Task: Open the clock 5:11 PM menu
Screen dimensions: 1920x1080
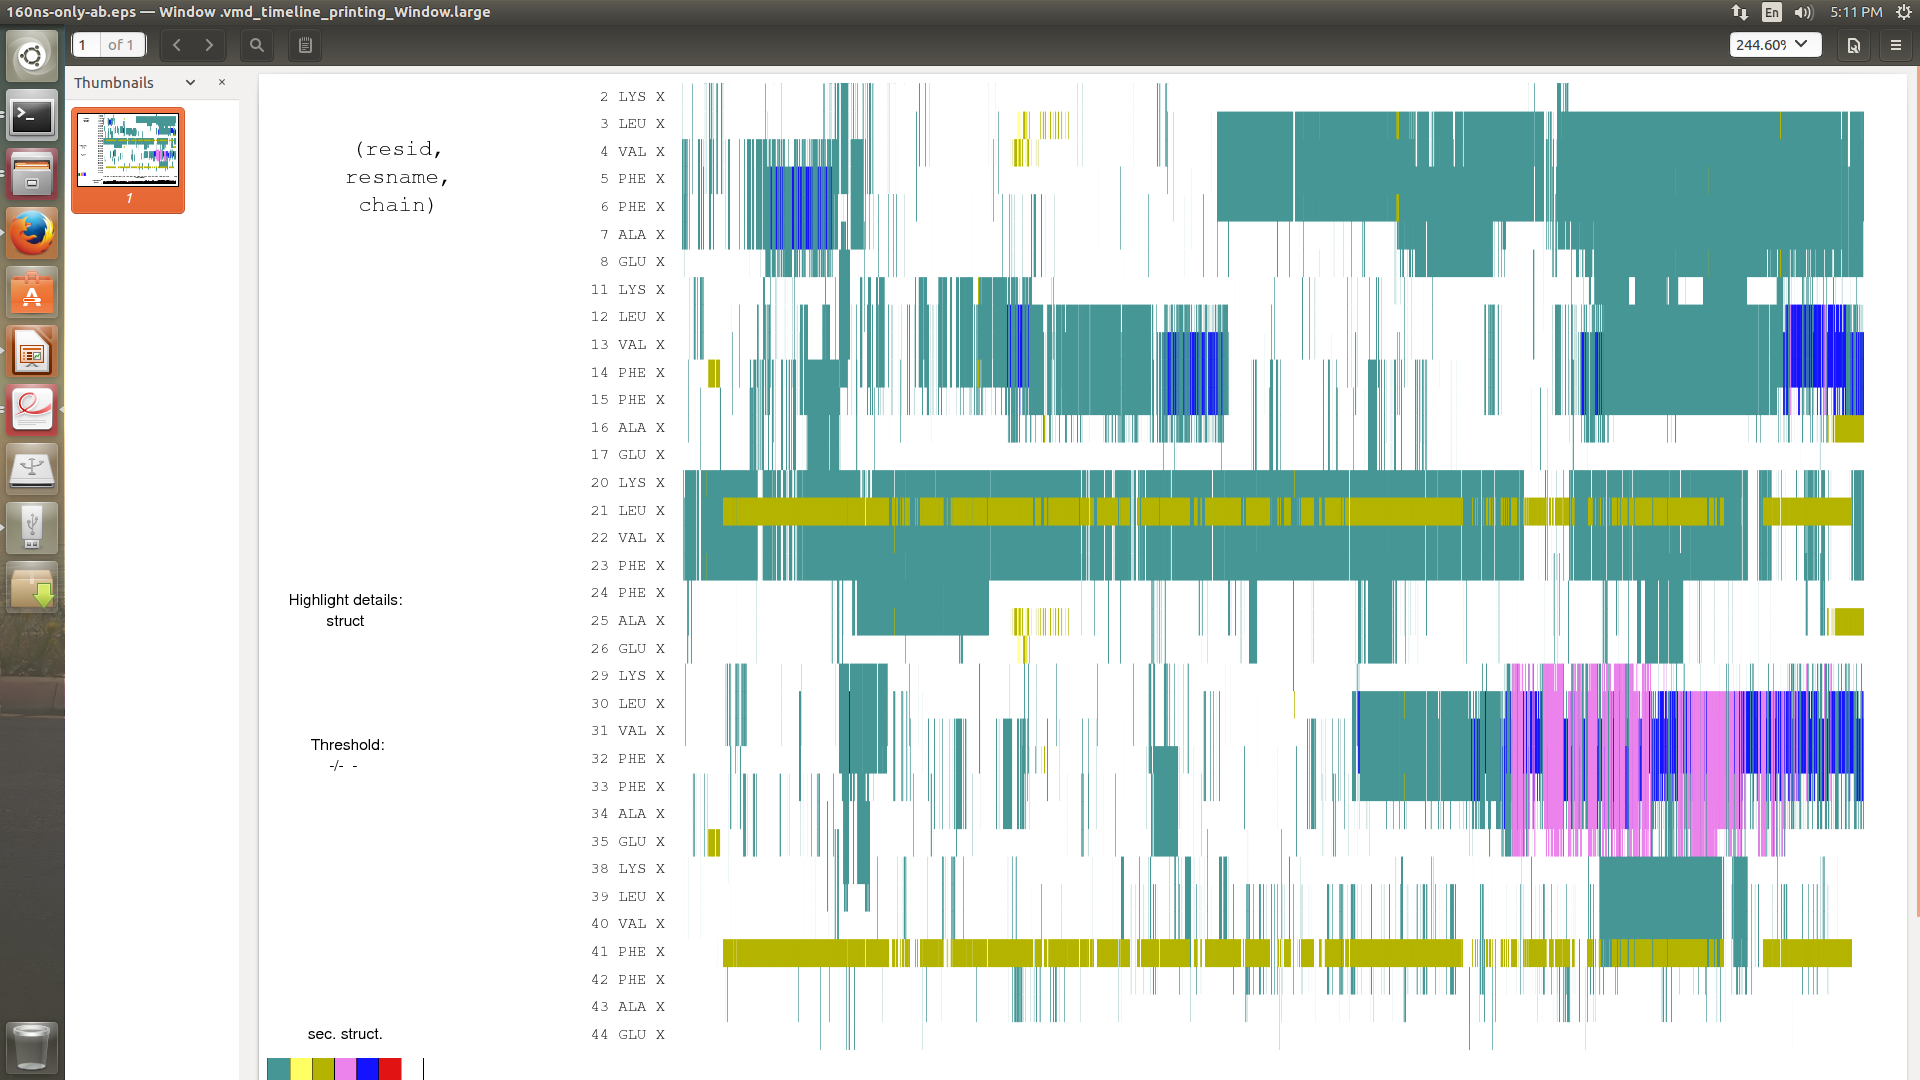Action: click(1856, 12)
